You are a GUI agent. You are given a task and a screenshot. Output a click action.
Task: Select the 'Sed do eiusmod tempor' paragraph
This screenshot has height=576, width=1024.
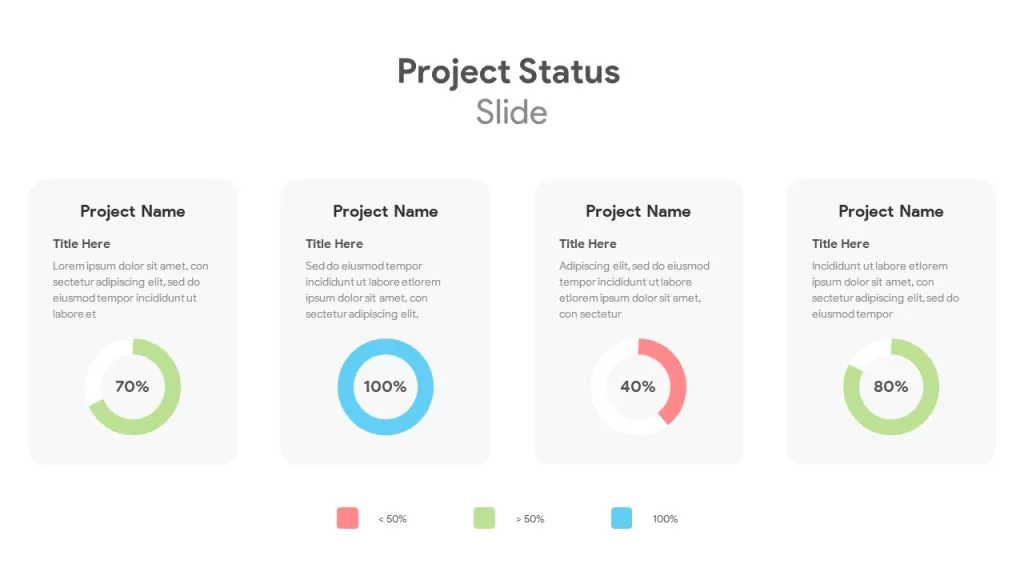373,290
